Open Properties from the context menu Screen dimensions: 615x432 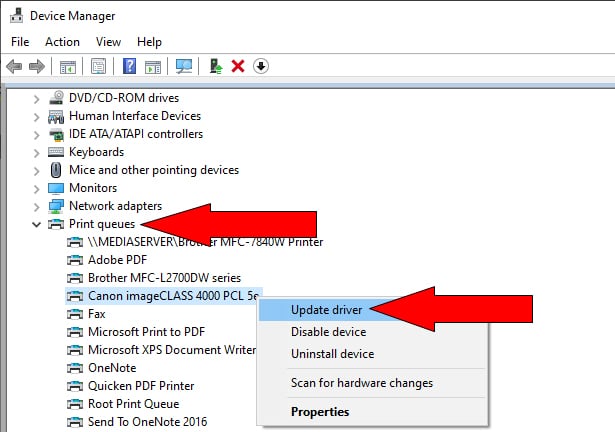319,411
